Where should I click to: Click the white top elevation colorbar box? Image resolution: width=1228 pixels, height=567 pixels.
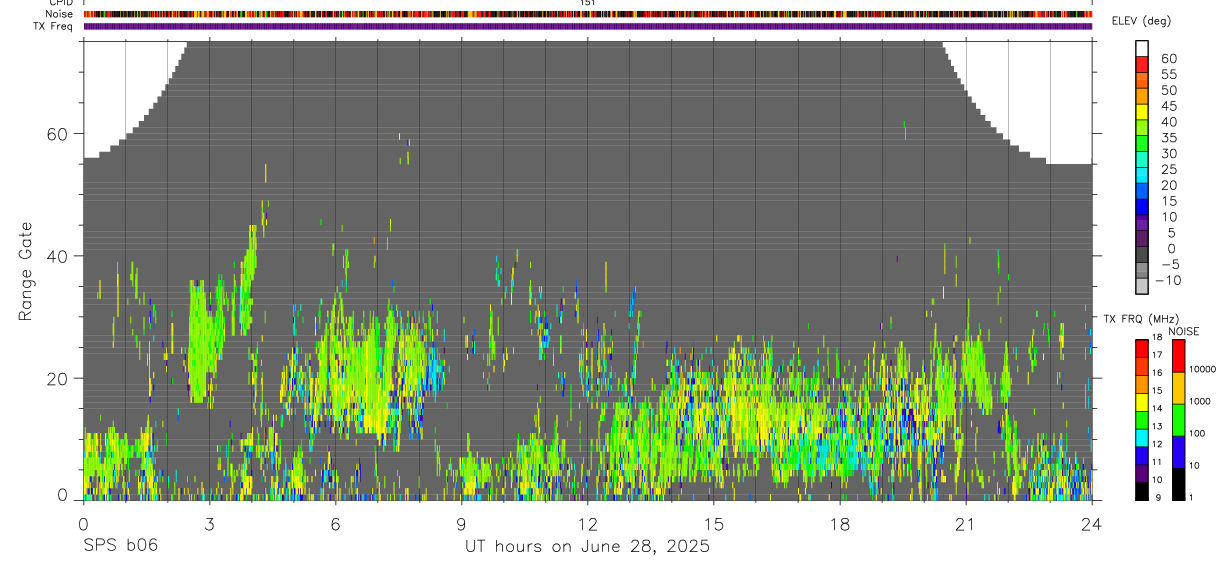coord(1142,49)
